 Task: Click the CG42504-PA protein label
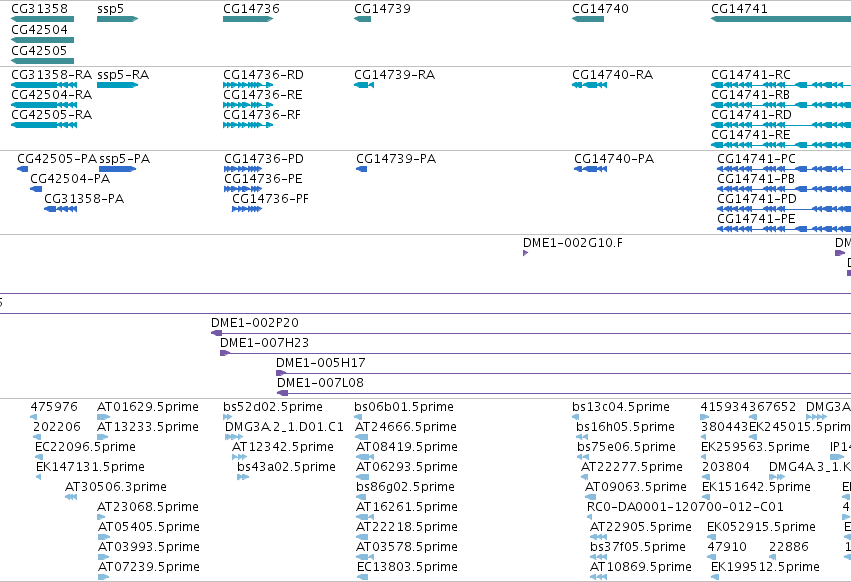[70, 179]
